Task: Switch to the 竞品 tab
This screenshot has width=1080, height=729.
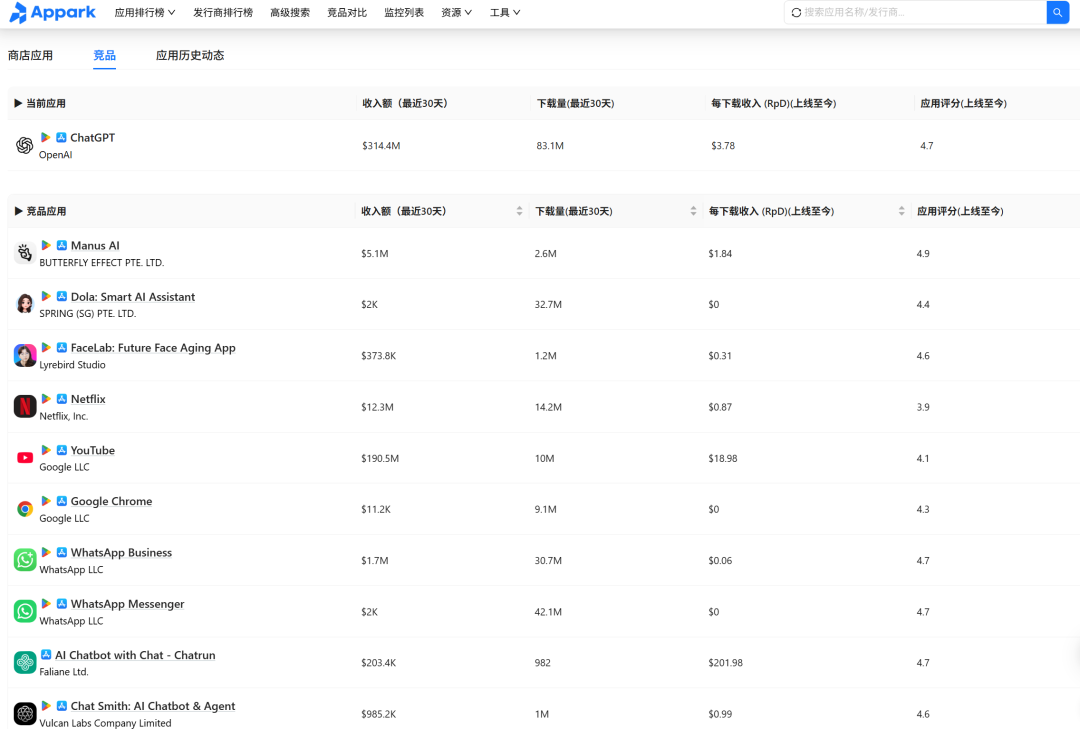Action: click(105, 55)
